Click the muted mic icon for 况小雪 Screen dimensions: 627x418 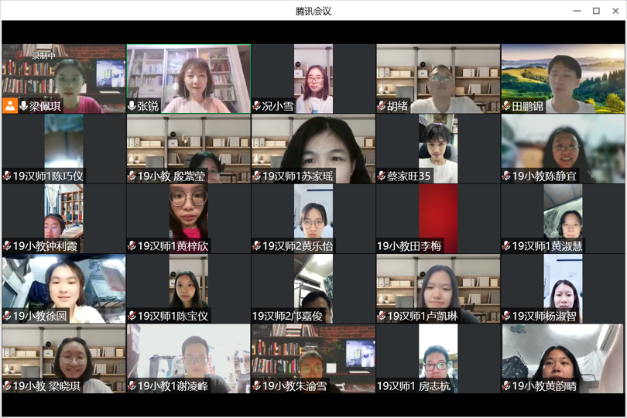pos(256,105)
